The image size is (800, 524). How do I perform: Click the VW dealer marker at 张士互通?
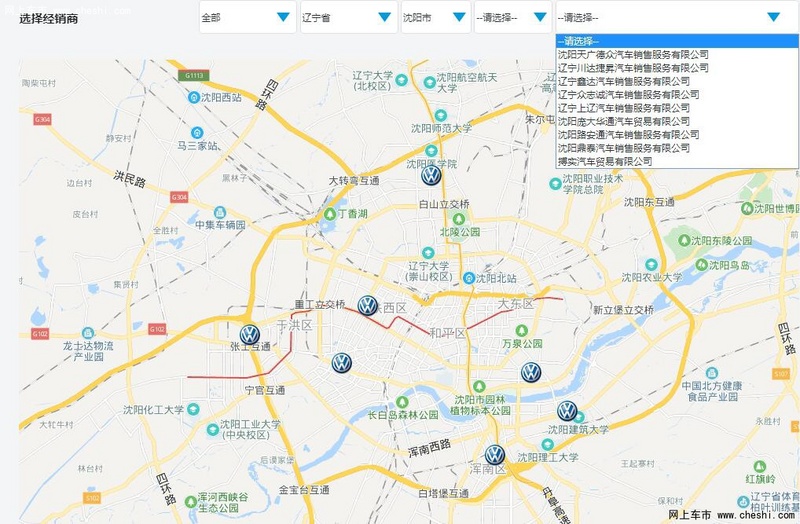point(249,335)
